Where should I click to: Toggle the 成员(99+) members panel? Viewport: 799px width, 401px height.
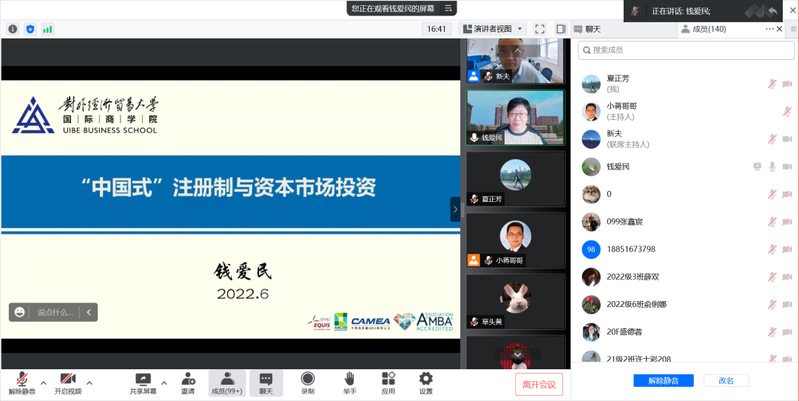tap(227, 383)
